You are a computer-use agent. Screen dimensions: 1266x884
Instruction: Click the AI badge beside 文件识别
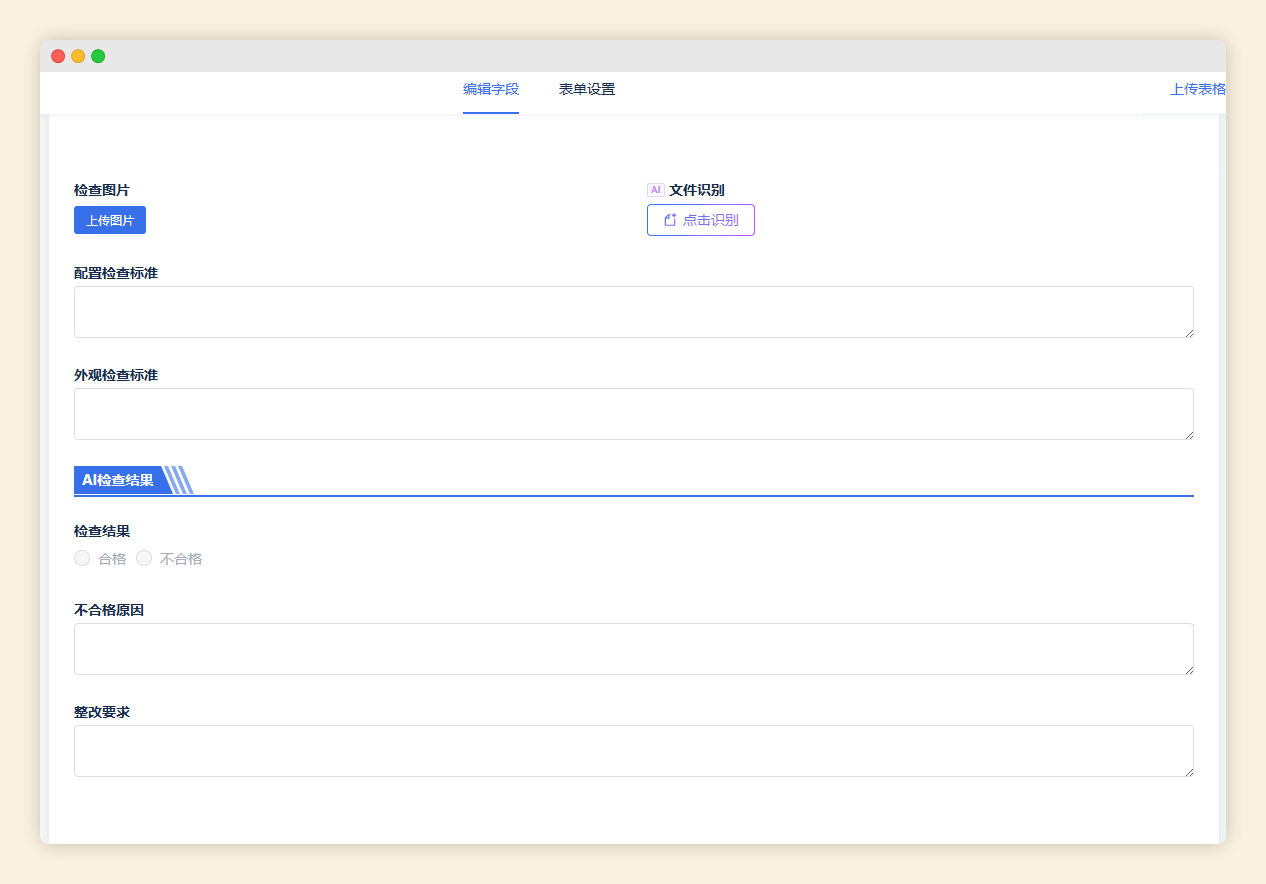(x=656, y=190)
